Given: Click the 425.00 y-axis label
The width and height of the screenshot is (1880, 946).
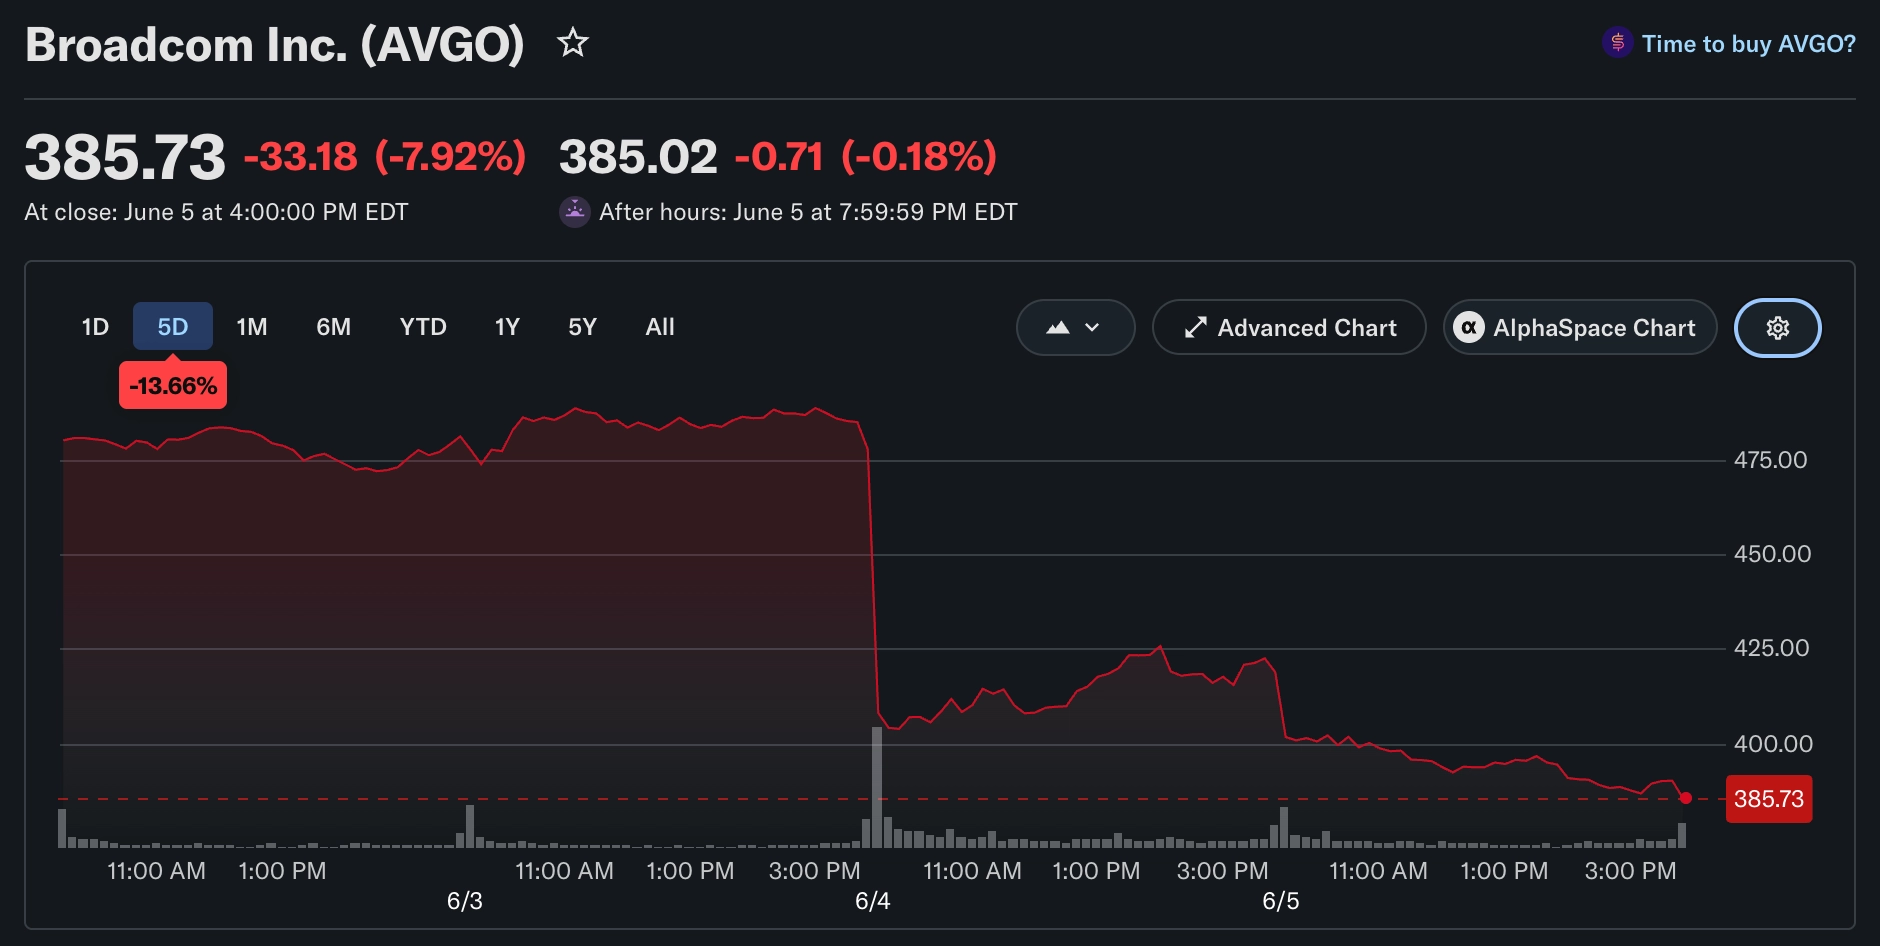Looking at the screenshot, I should coord(1771,648).
